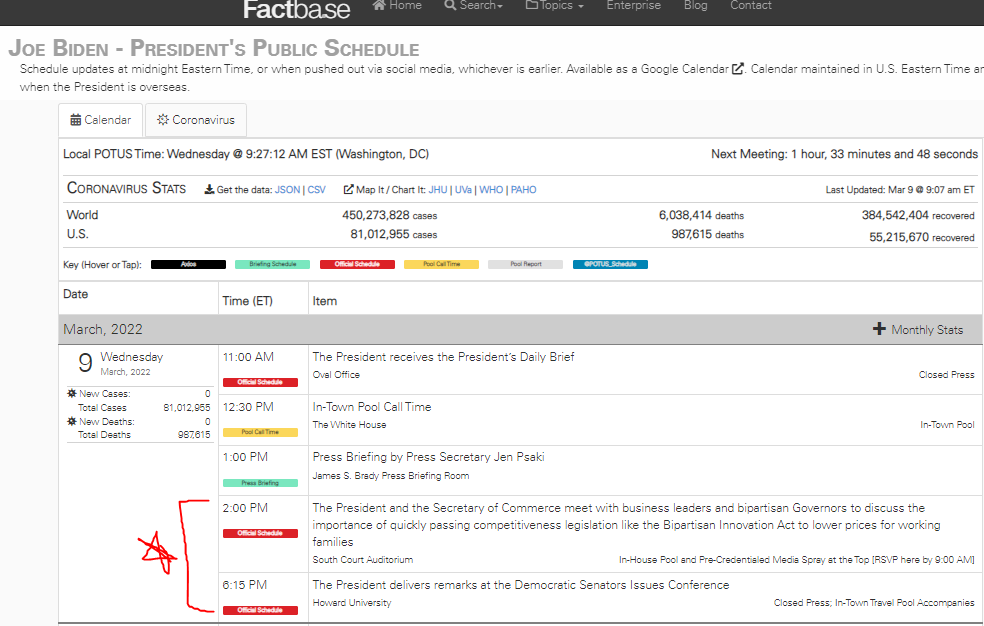Click the 'Time (ET)' column header
The image size is (984, 626).
click(247, 301)
